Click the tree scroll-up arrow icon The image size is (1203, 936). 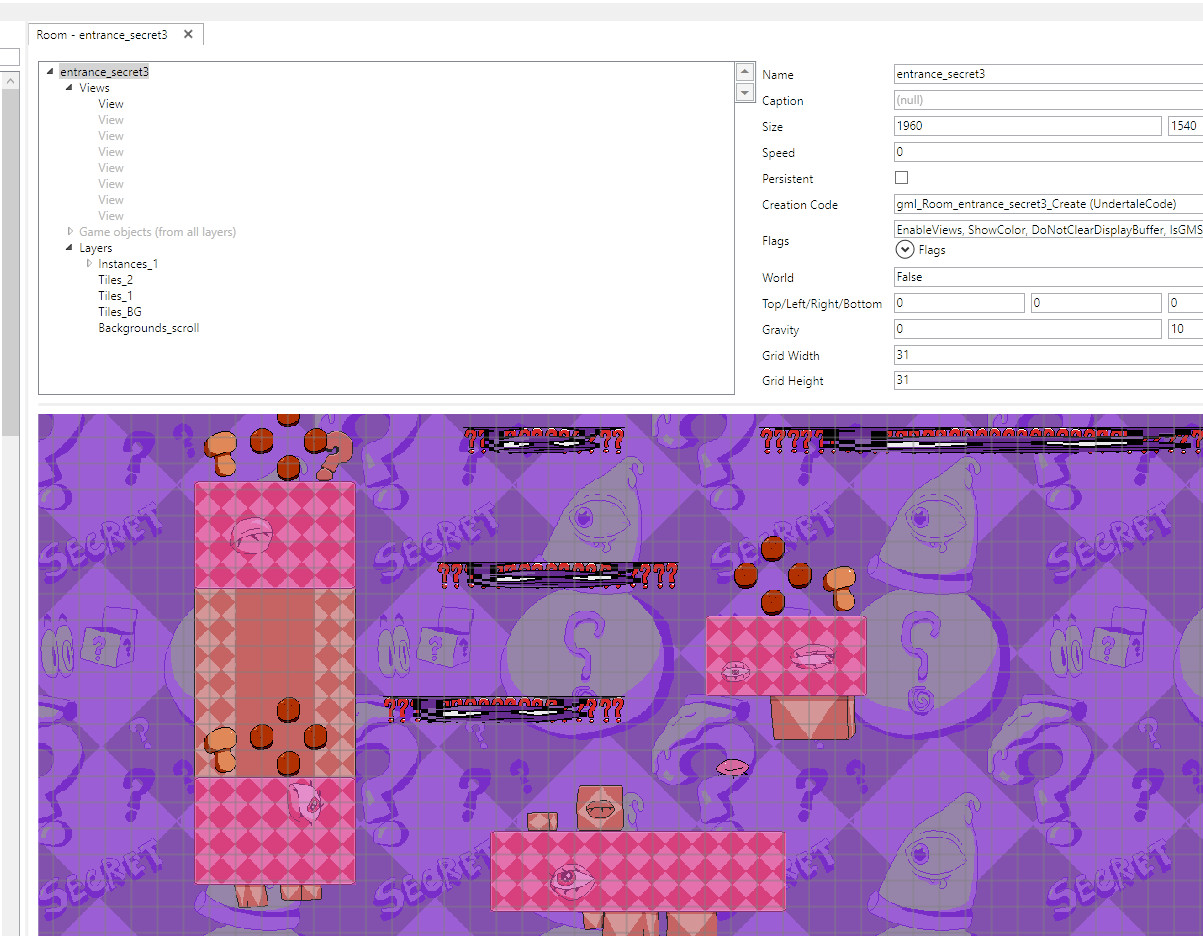click(744, 71)
